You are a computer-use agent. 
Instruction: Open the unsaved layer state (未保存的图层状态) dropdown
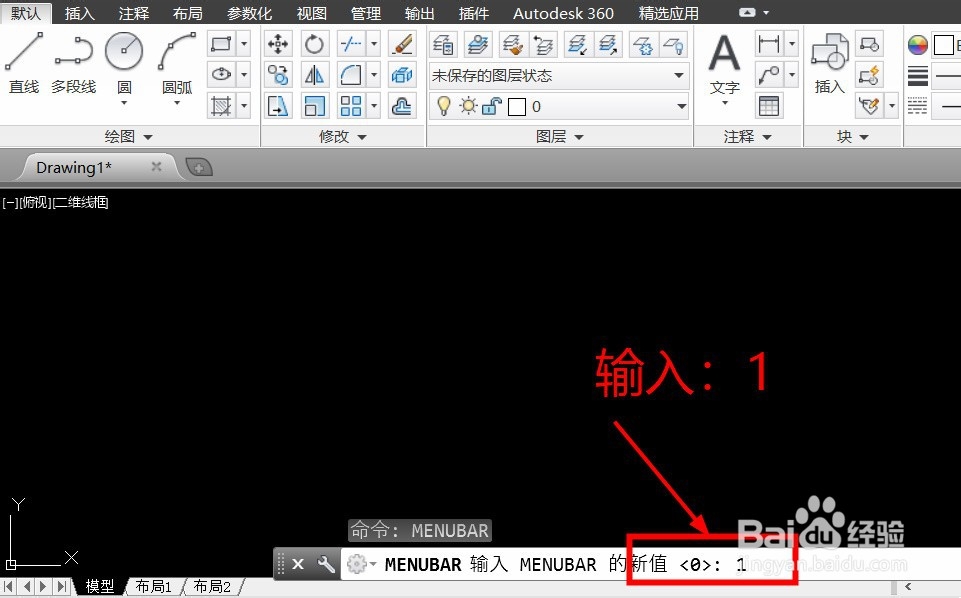(559, 75)
